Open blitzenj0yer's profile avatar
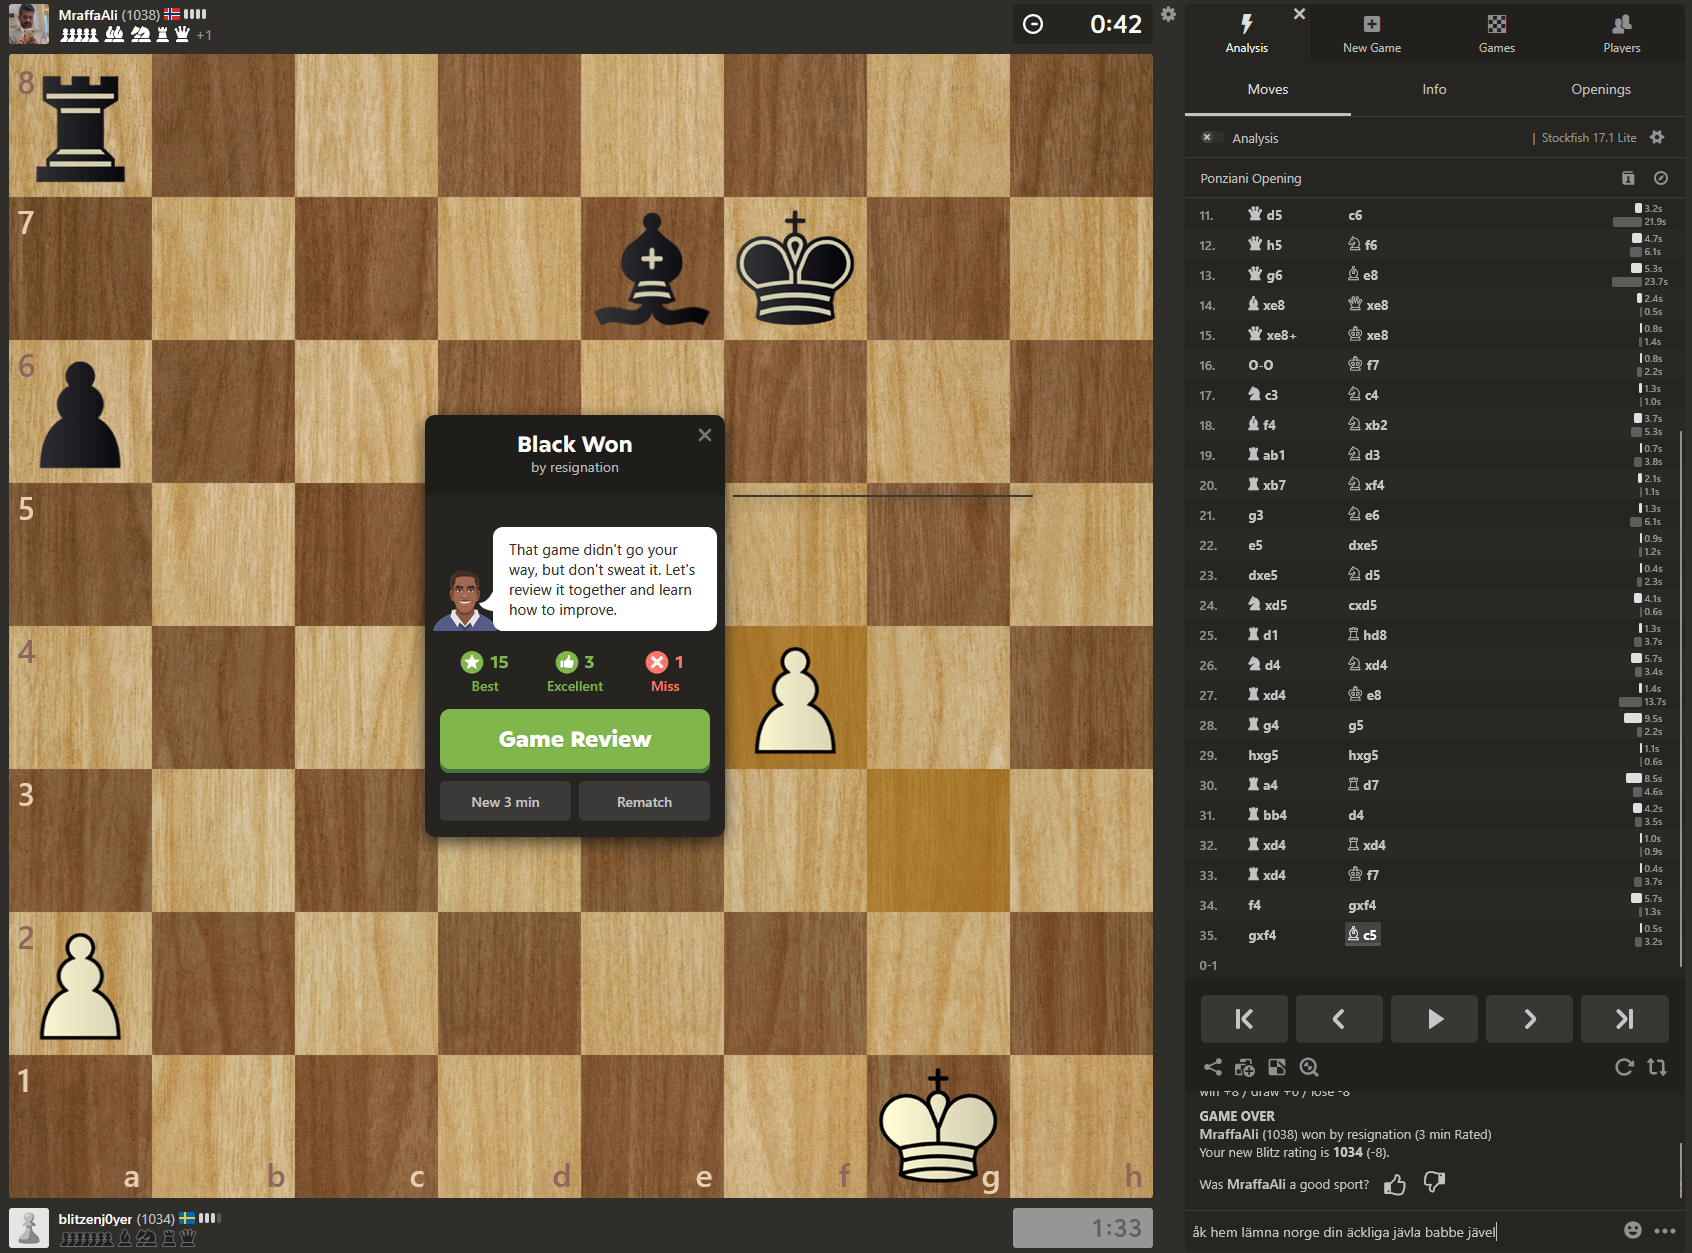The height and width of the screenshot is (1253, 1692). click(29, 1228)
